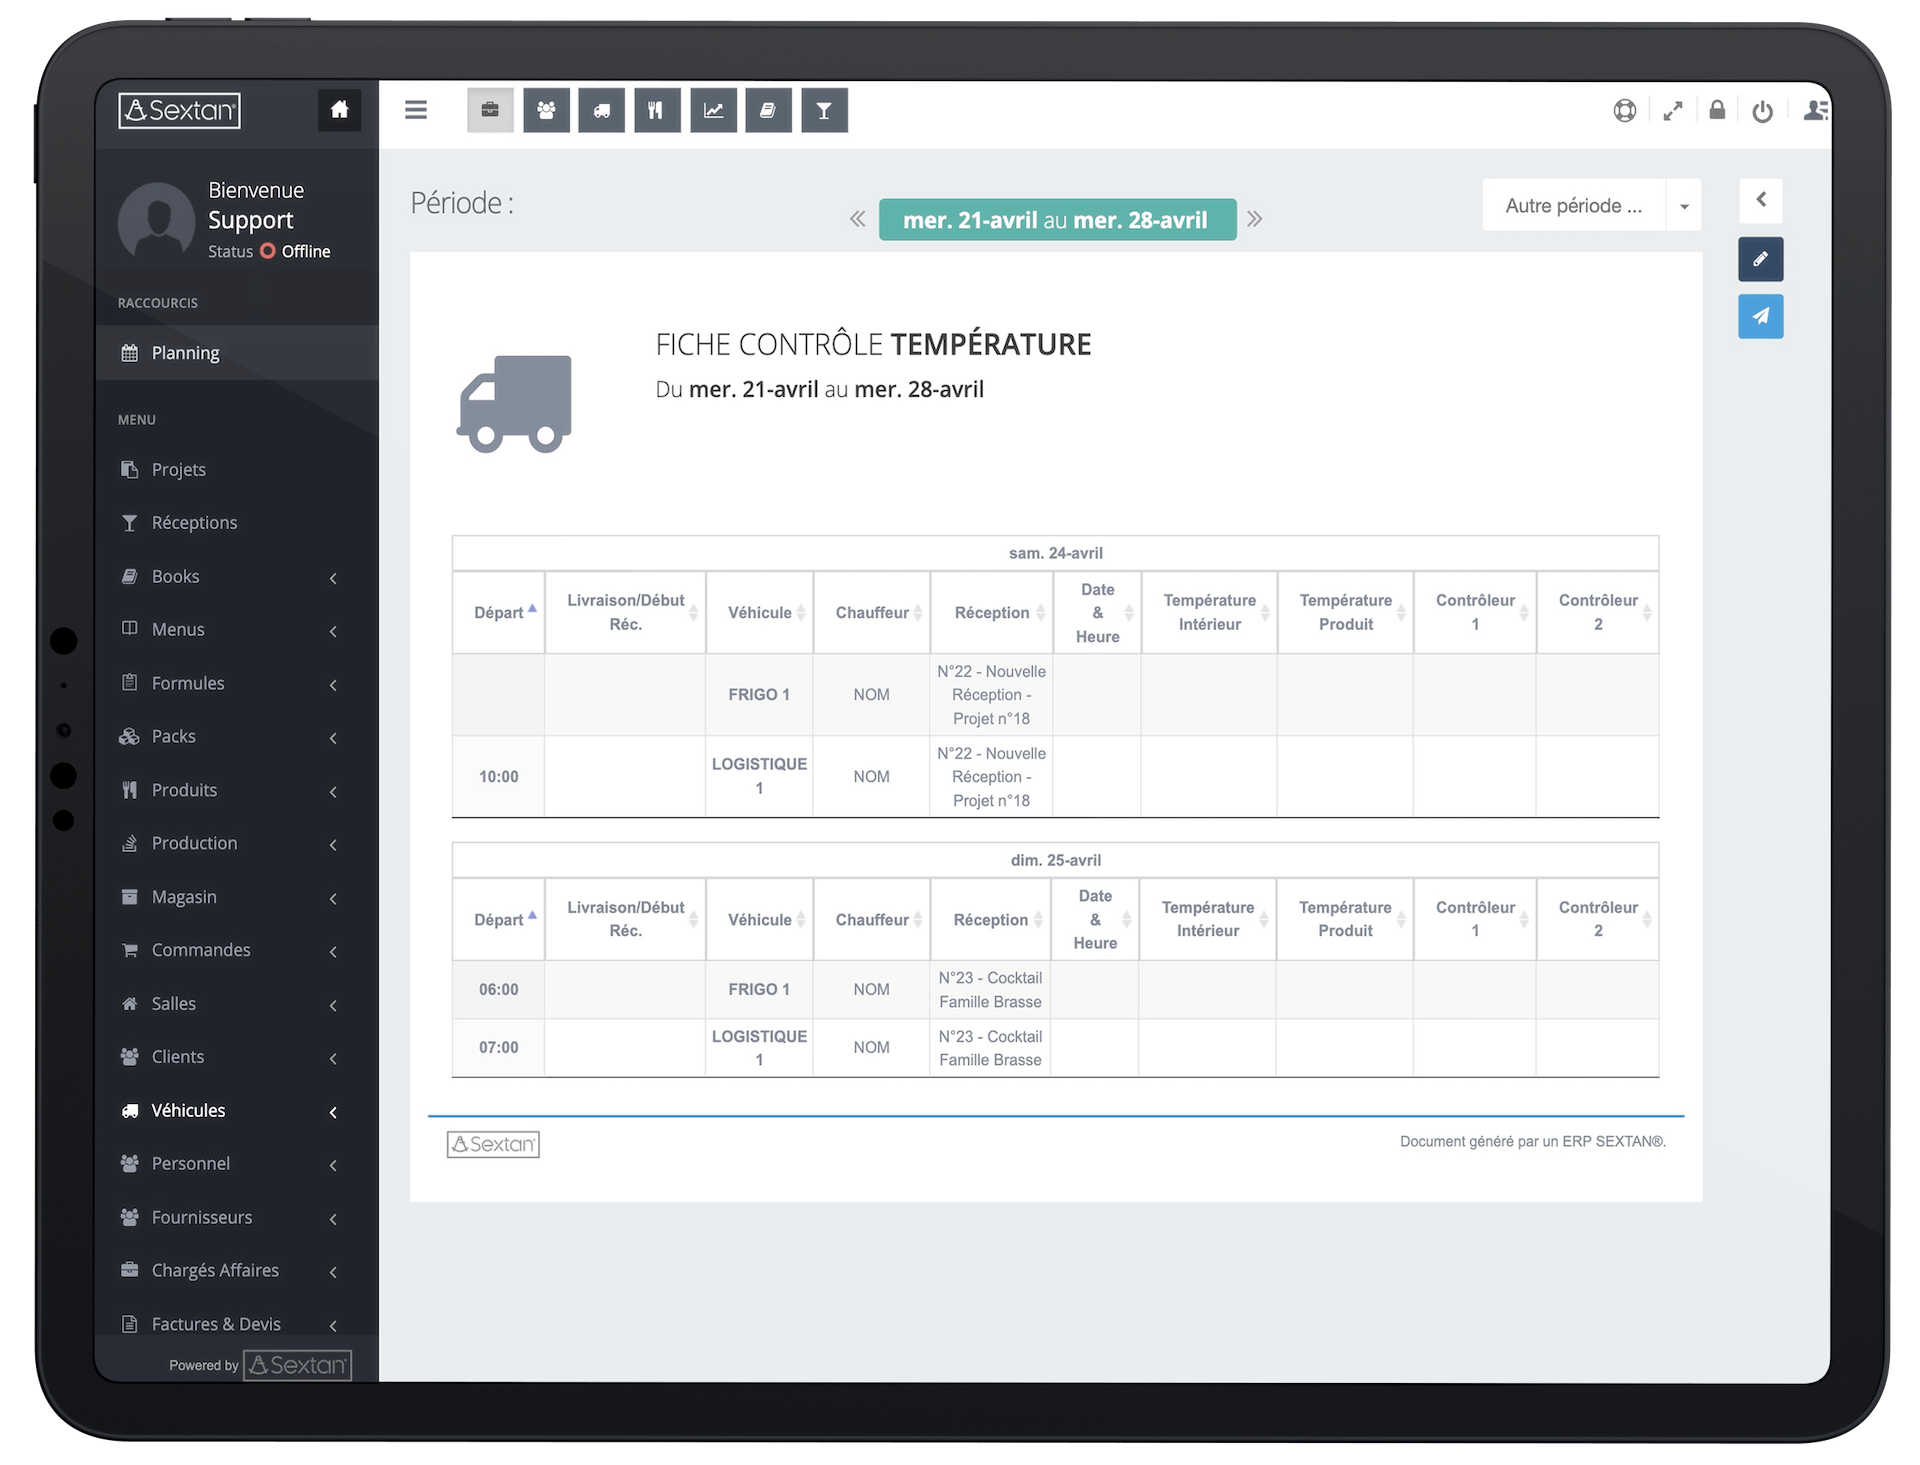Advance to next period with the right arrow

1255,219
